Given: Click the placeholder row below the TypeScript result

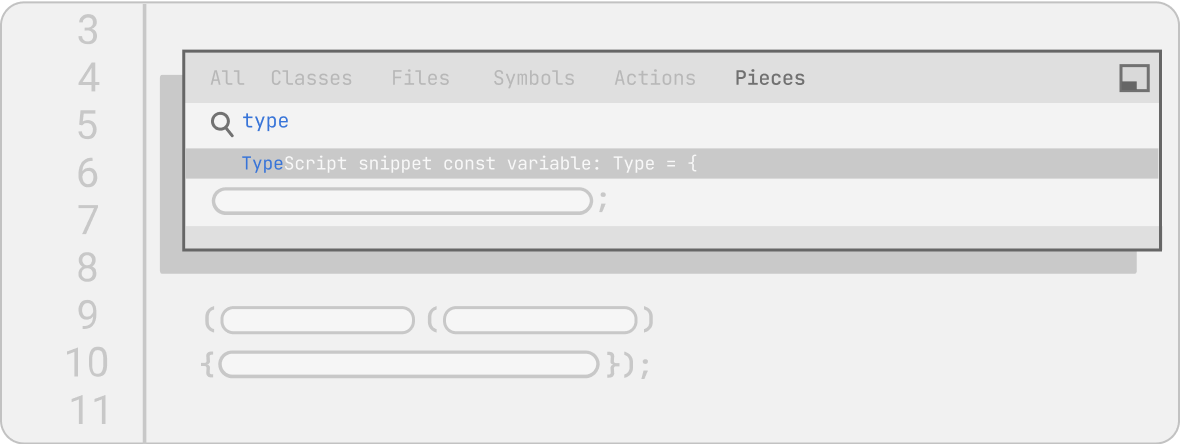Looking at the screenshot, I should pyautogui.click(x=402, y=201).
